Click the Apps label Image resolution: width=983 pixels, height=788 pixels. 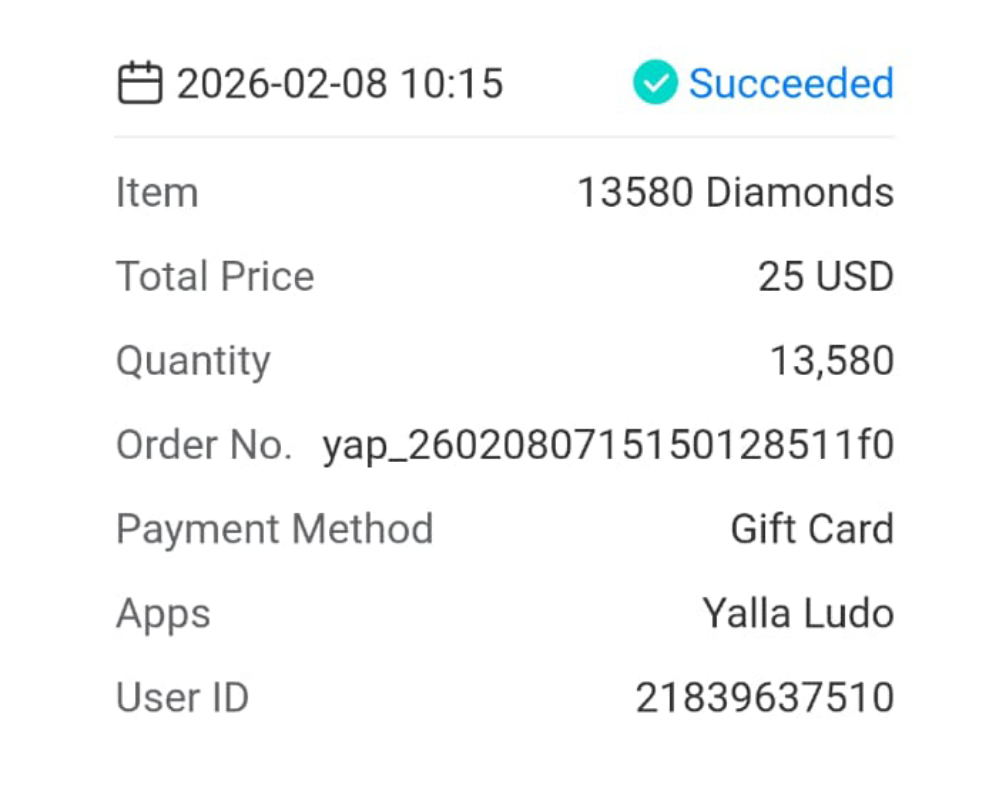(x=163, y=613)
